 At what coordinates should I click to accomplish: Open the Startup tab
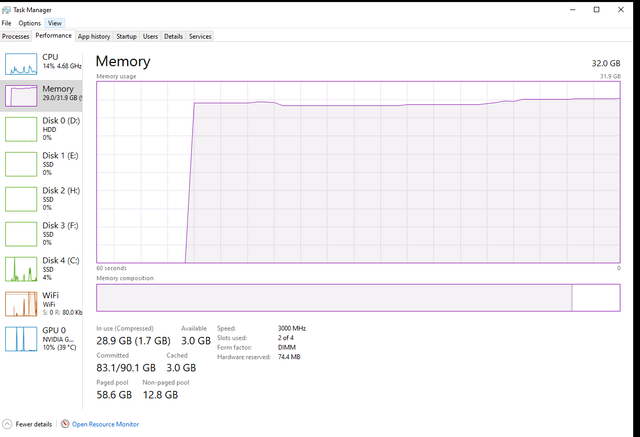[127, 36]
